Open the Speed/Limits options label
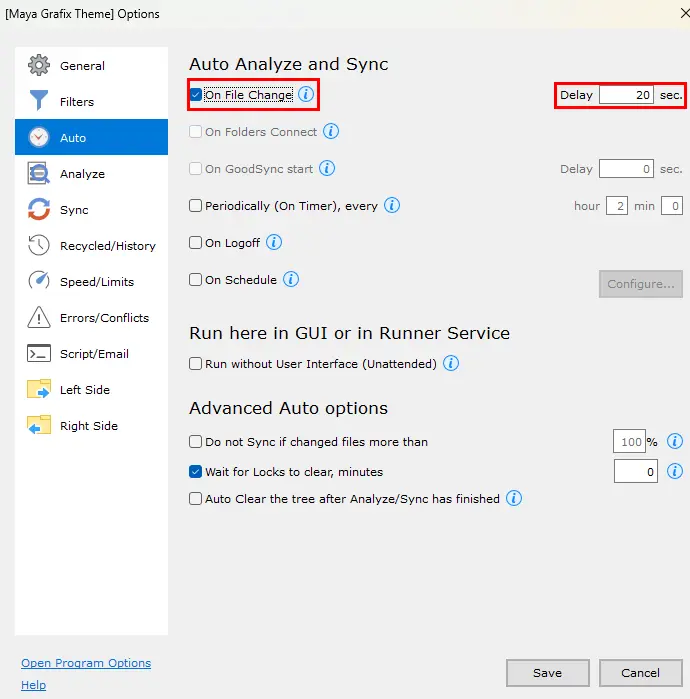This screenshot has width=690, height=699. [x=97, y=282]
